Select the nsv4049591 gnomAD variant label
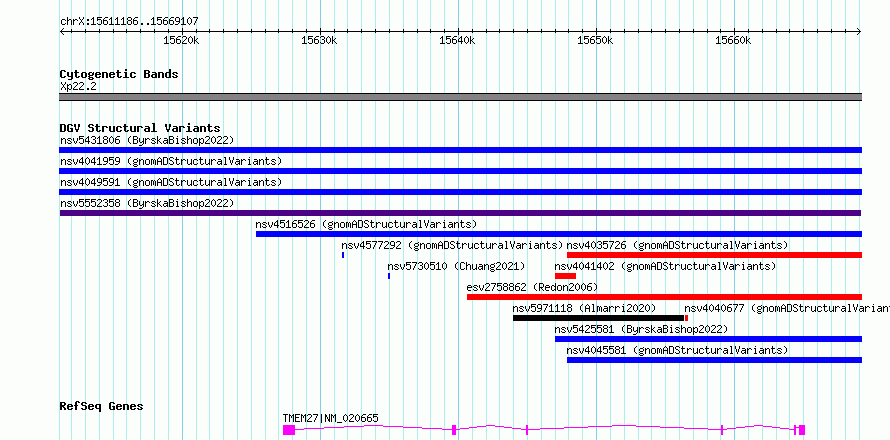 (x=171, y=182)
